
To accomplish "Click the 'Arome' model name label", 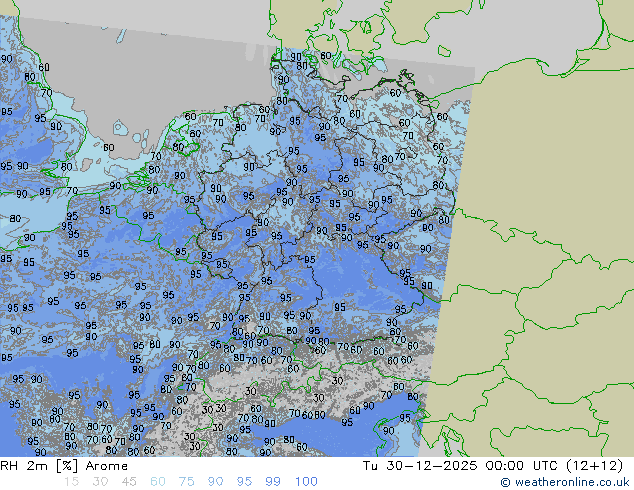I will 107,466.
